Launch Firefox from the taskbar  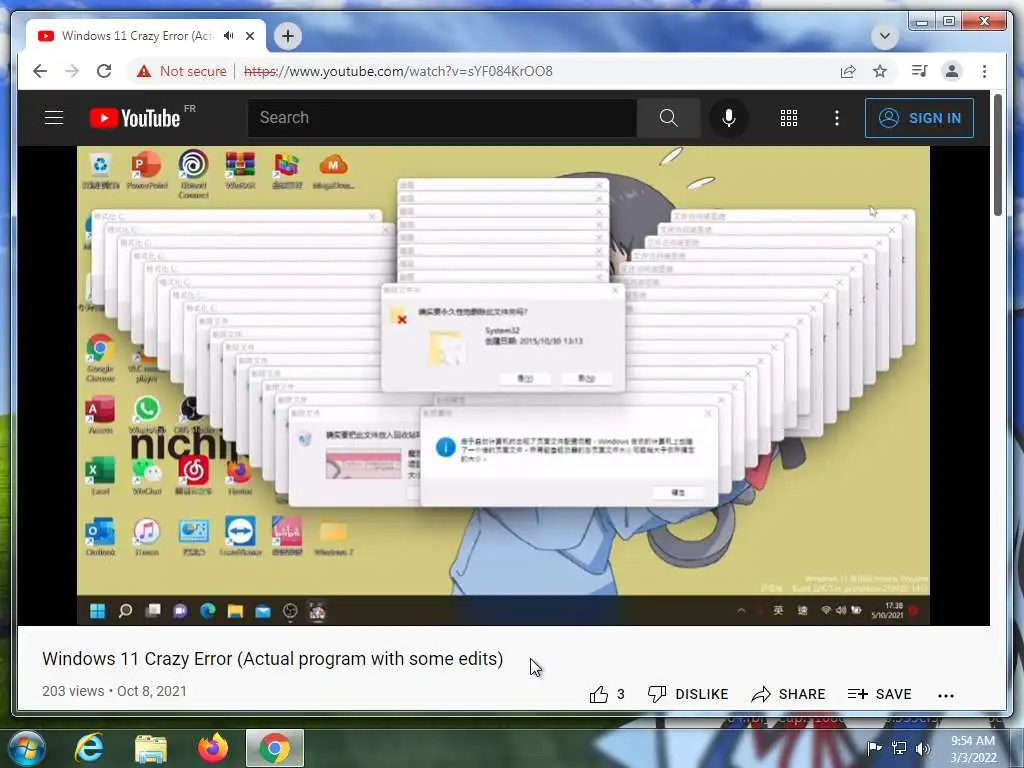[213, 748]
